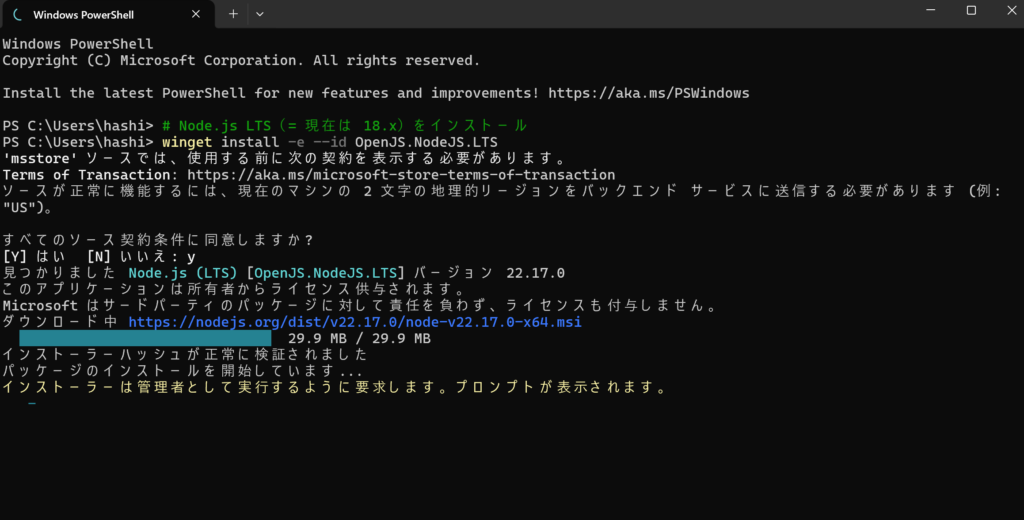The height and width of the screenshot is (520, 1024).
Task: Click the yellow administrator prompt warning line
Action: [335, 387]
